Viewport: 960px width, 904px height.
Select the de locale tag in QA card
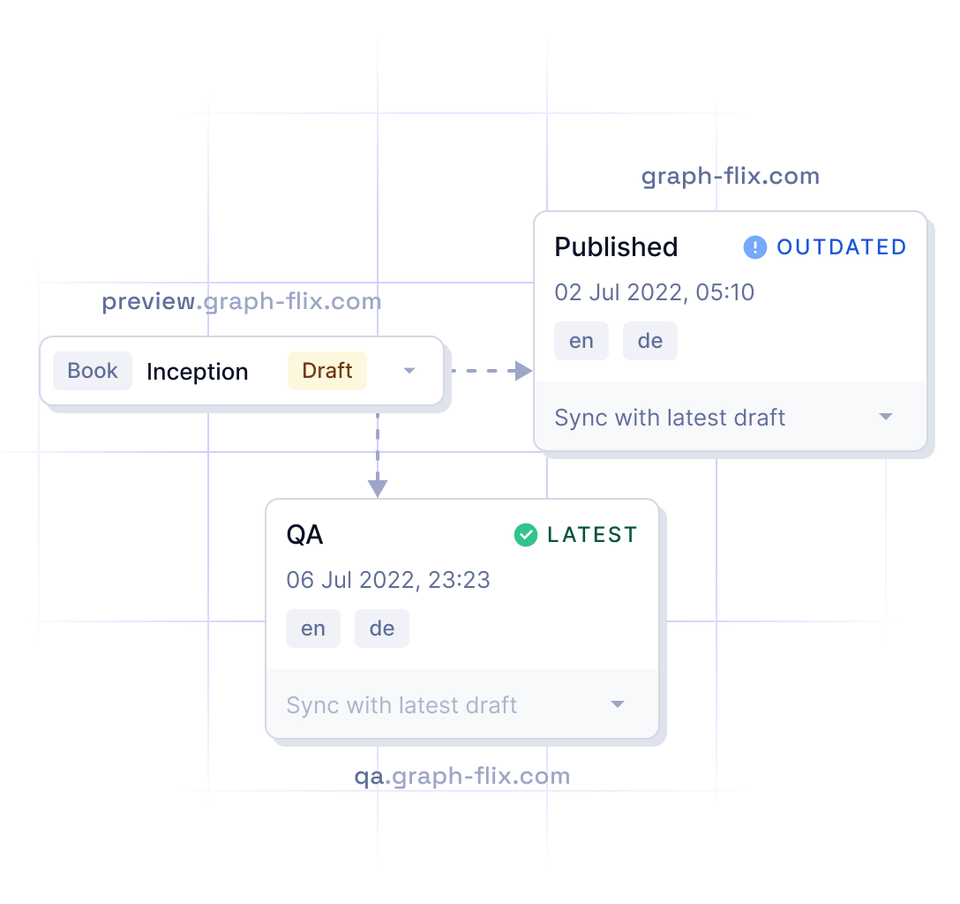pyautogui.click(x=382, y=629)
